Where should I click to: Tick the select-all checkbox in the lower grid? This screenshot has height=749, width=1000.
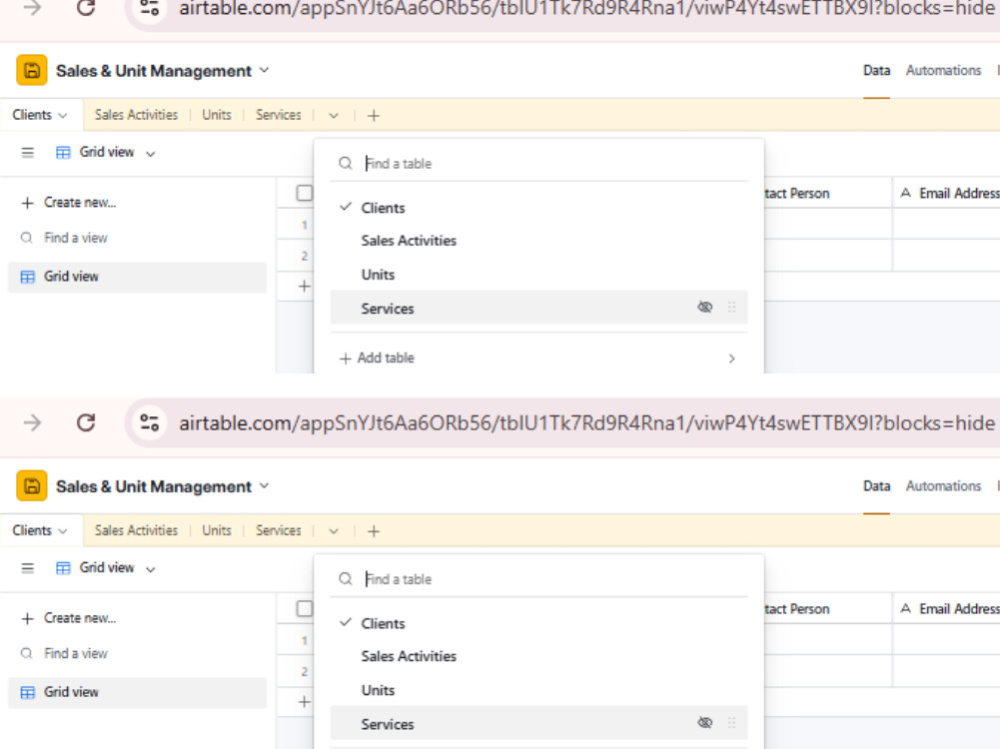click(304, 608)
